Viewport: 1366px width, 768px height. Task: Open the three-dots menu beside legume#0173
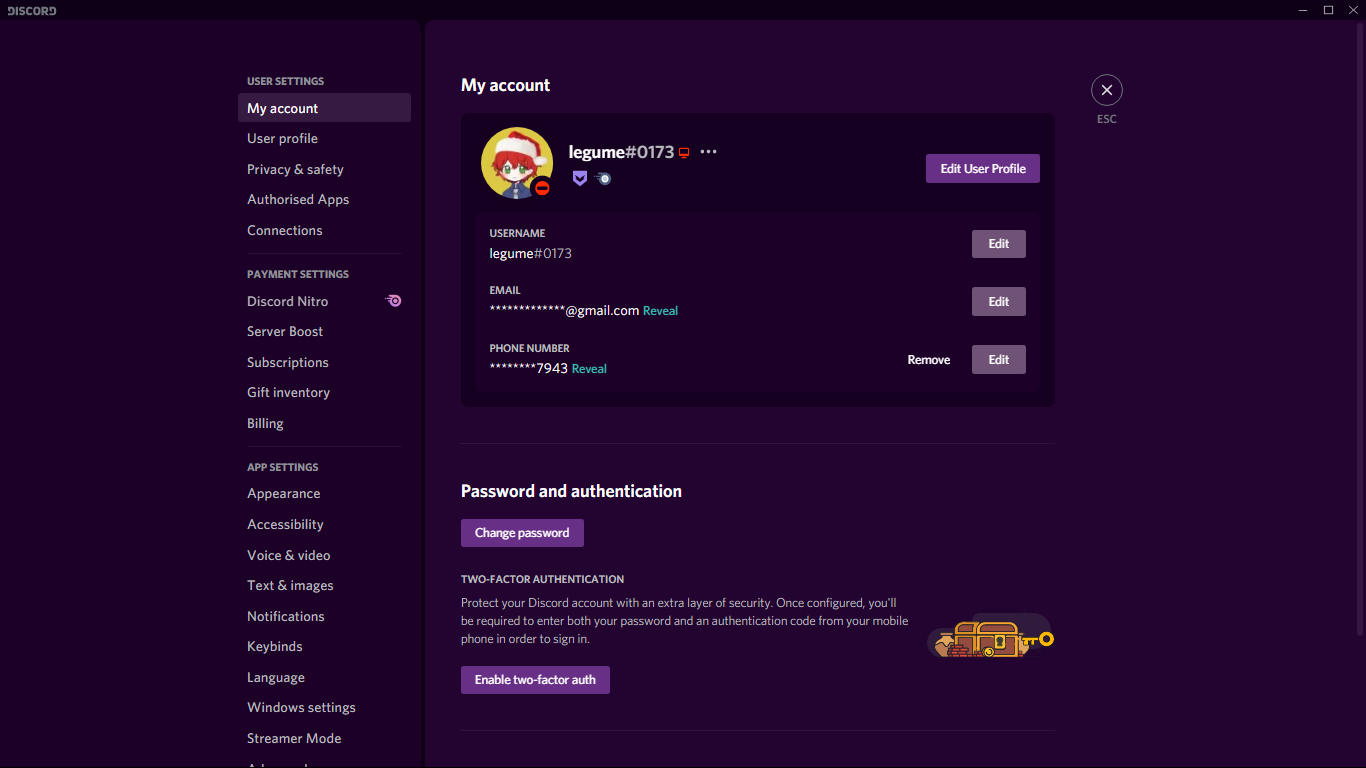pos(709,152)
